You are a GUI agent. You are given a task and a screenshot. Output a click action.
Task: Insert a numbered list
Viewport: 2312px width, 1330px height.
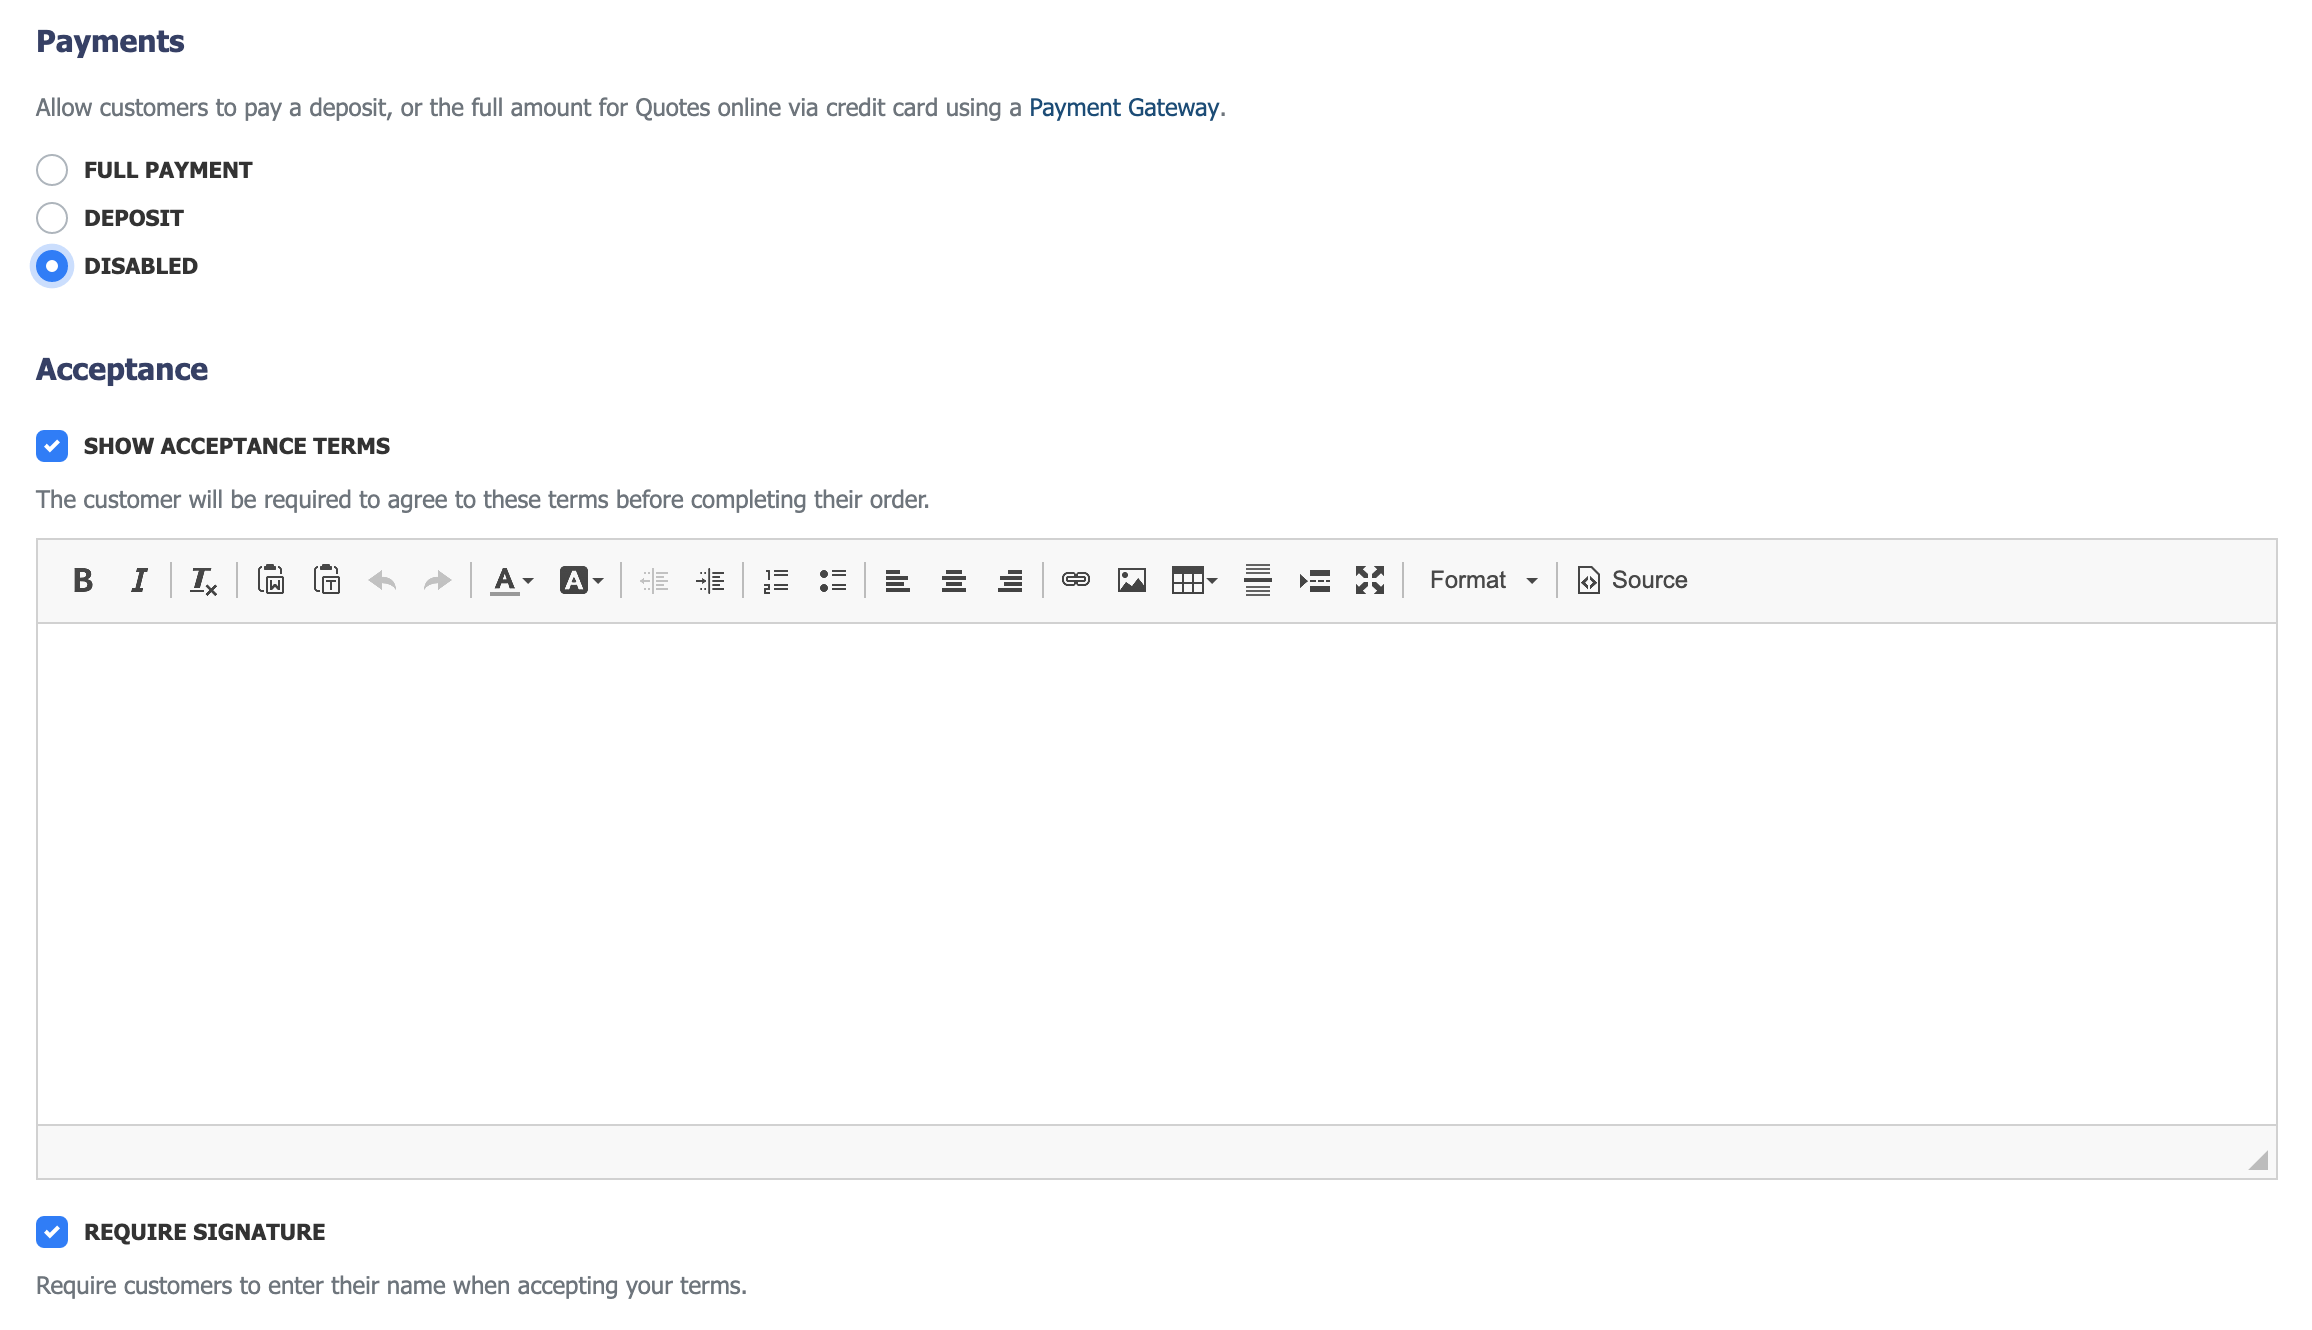pyautogui.click(x=776, y=580)
